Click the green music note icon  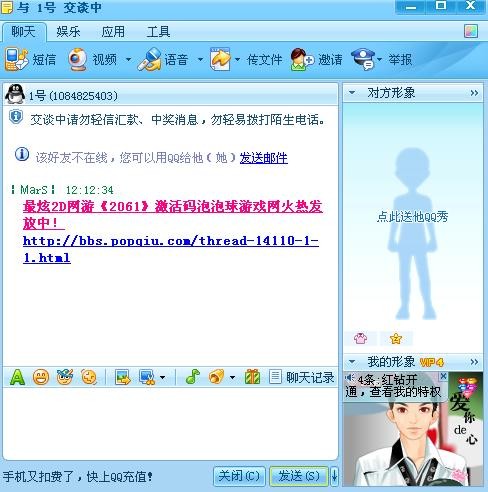pyautogui.click(x=193, y=377)
